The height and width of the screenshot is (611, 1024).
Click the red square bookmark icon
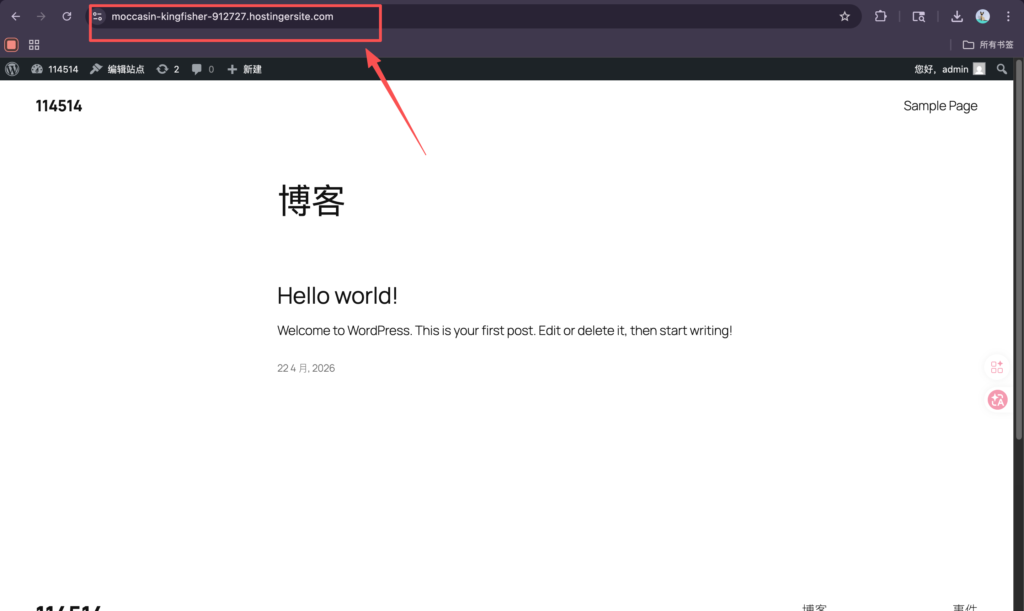click(11, 44)
